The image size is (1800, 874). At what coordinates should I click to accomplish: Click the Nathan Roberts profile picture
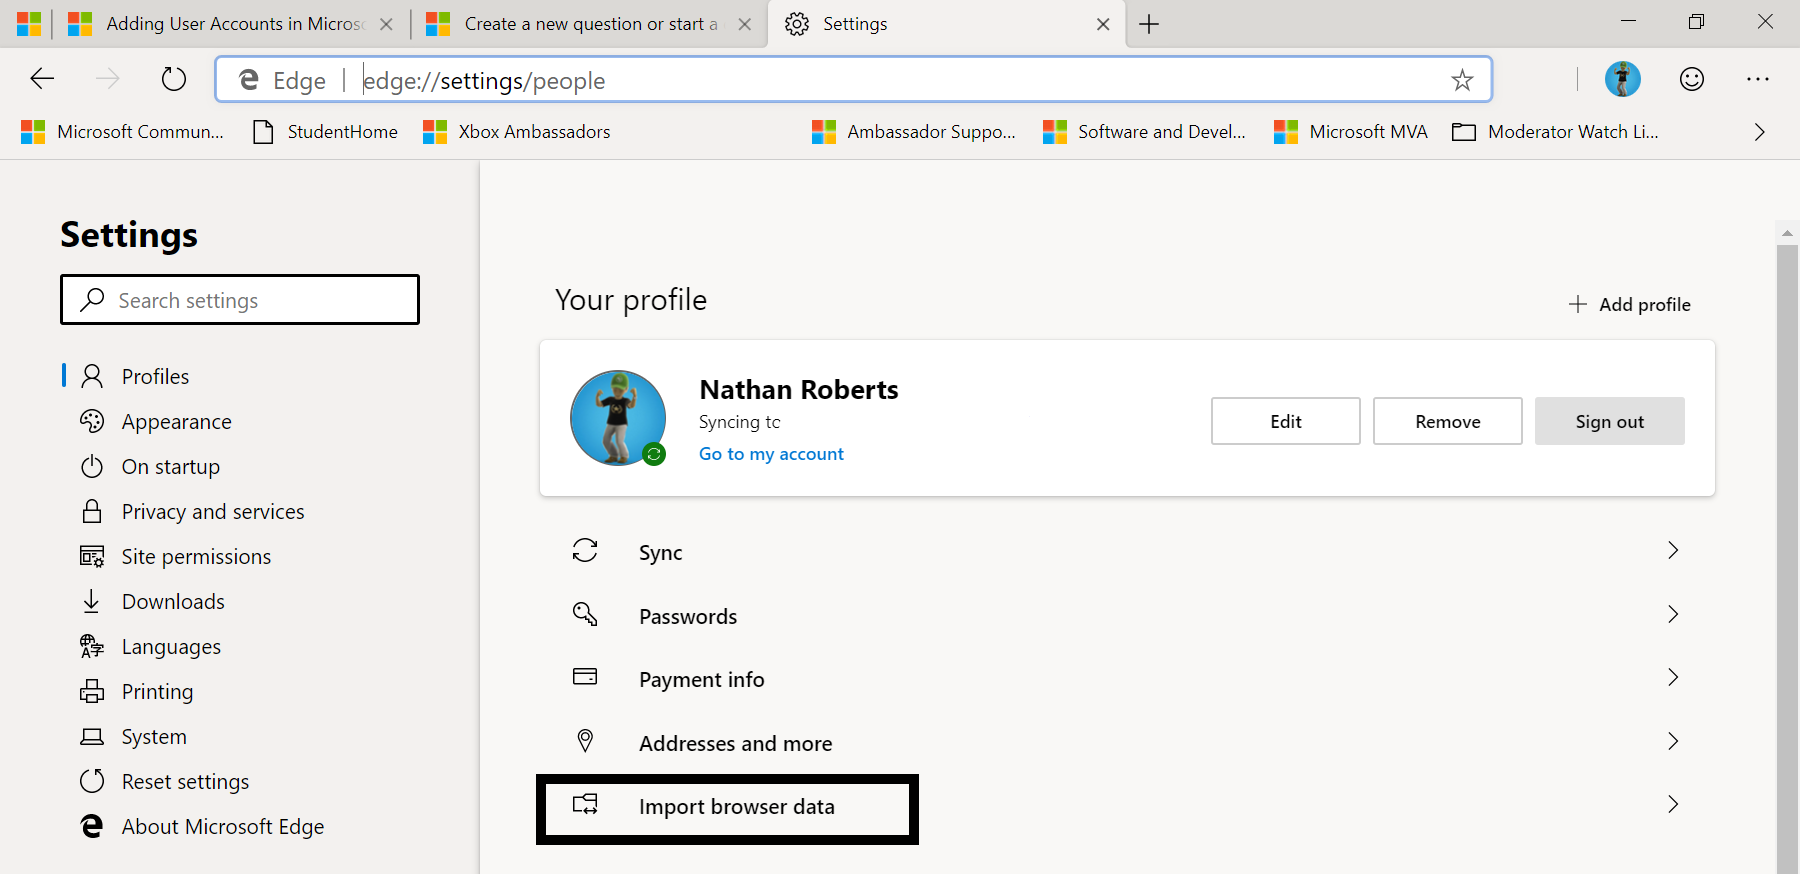coord(618,418)
